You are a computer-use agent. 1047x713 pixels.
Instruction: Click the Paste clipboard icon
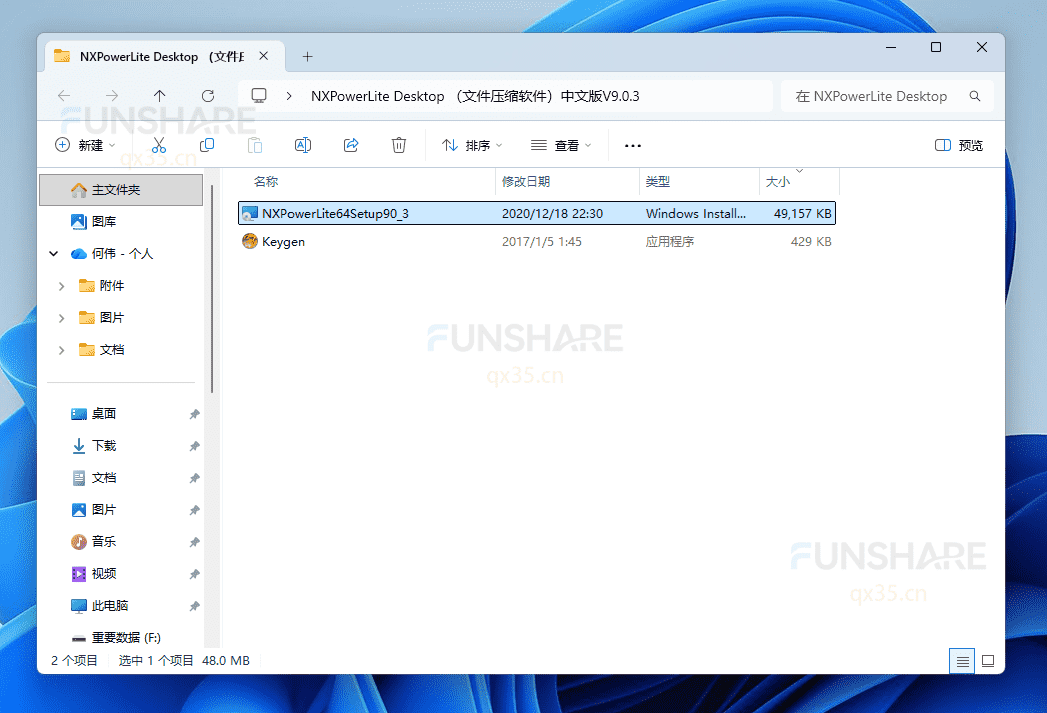pos(255,146)
